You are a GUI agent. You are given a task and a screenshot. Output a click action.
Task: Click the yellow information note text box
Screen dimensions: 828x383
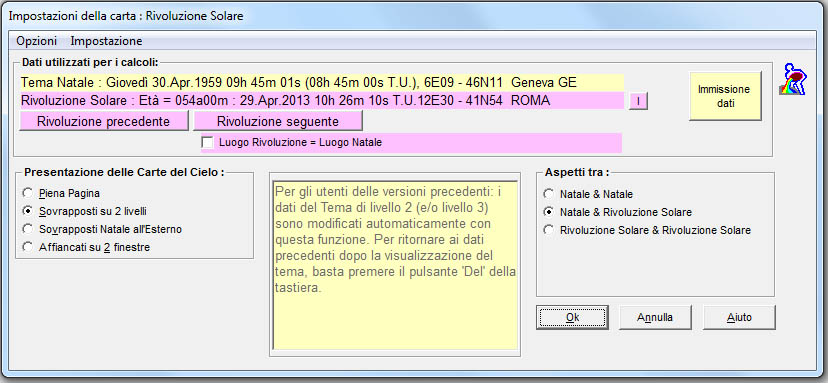click(395, 266)
